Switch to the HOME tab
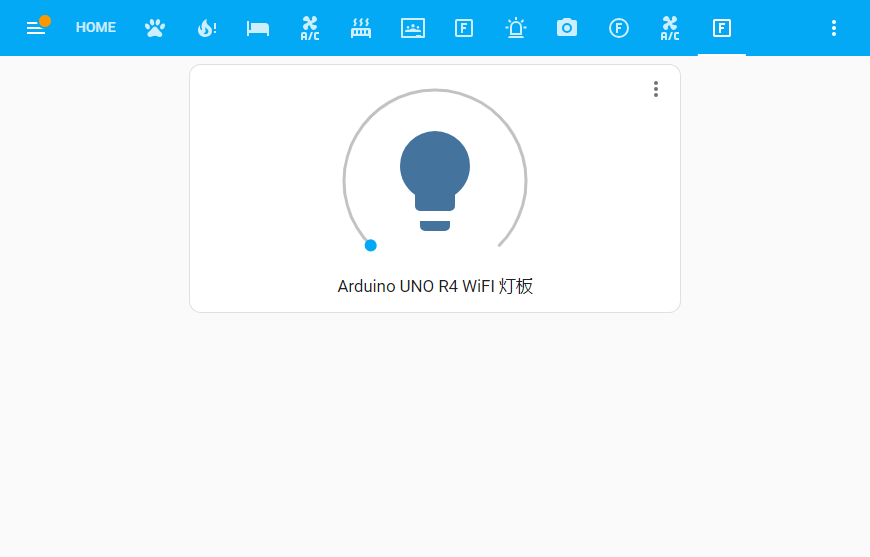 pos(95,28)
